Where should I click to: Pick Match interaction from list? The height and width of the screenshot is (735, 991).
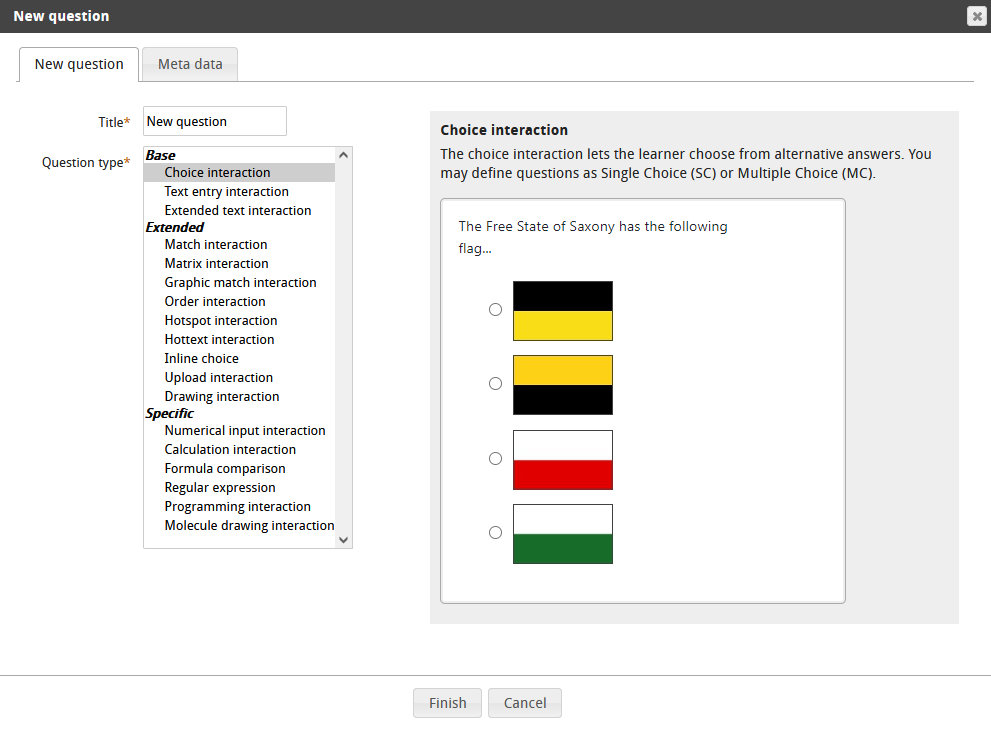pos(240,245)
